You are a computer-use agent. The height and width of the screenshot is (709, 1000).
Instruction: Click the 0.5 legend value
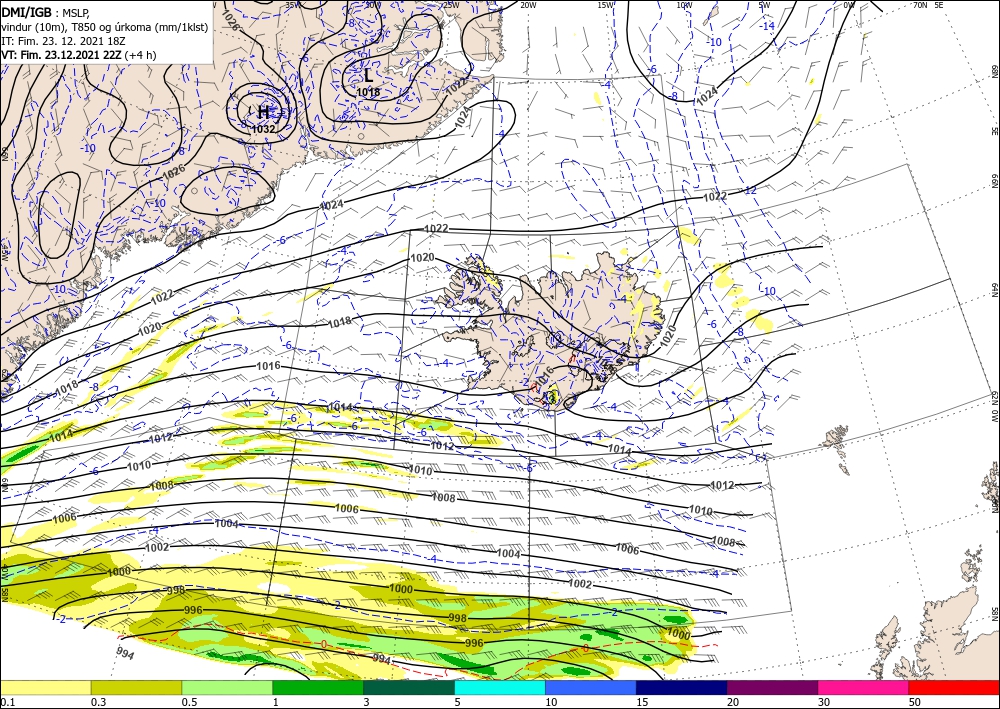pos(189,702)
